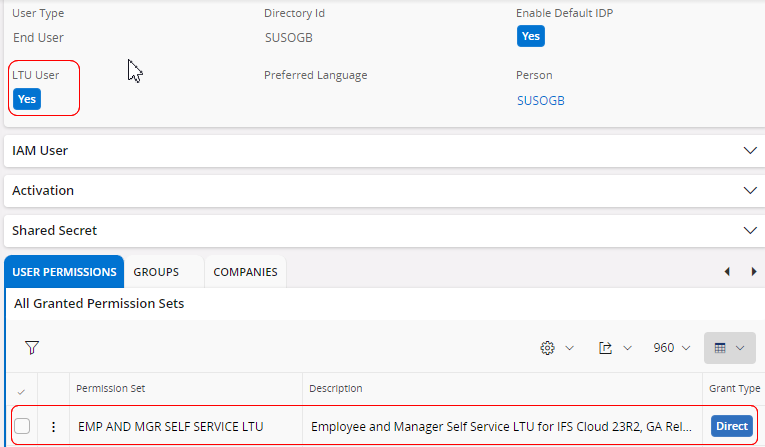Switch to the Companies tab
Viewport: 765px width, 447px height.
tap(245, 272)
